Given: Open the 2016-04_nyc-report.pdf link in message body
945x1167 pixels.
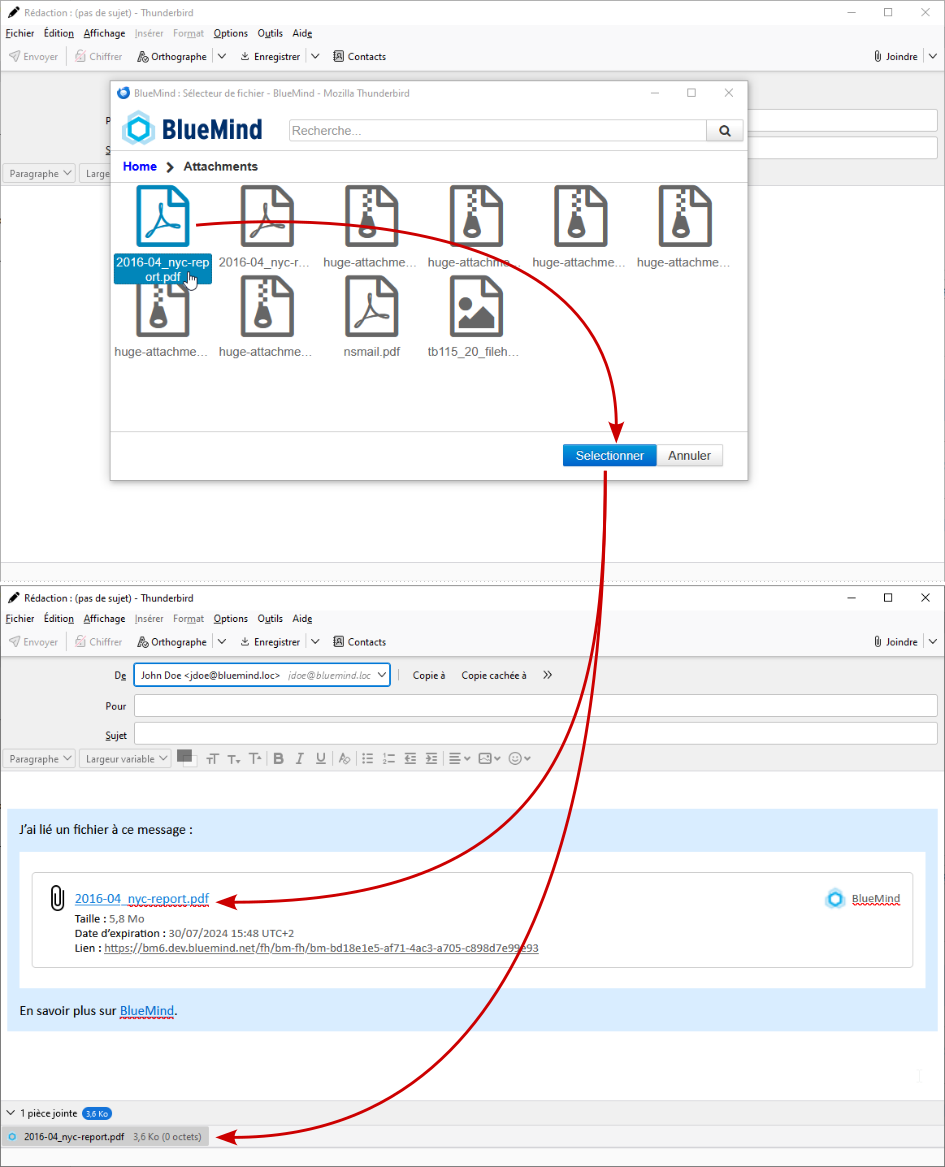Looking at the screenshot, I should (142, 898).
